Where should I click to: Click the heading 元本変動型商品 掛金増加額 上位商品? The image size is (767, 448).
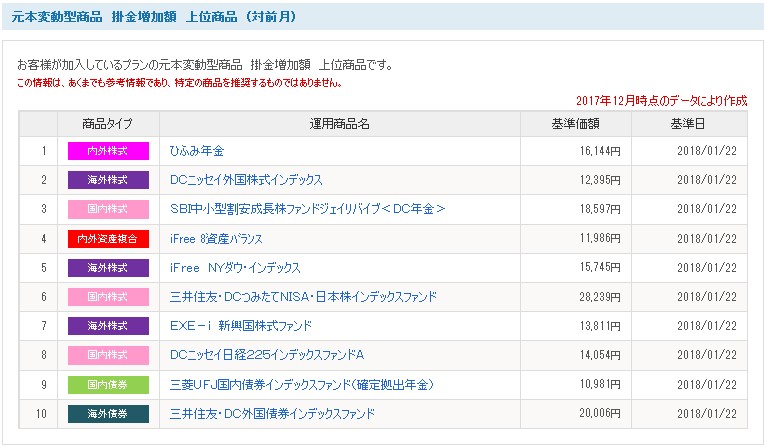coord(154,17)
